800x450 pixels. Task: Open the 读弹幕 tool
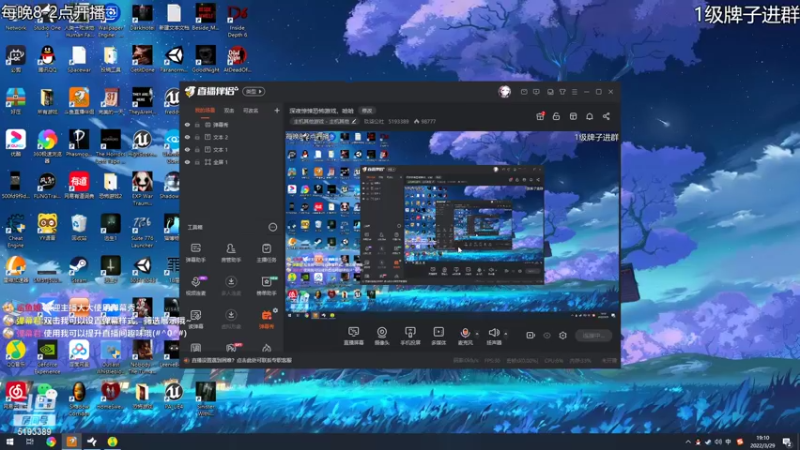point(196,319)
